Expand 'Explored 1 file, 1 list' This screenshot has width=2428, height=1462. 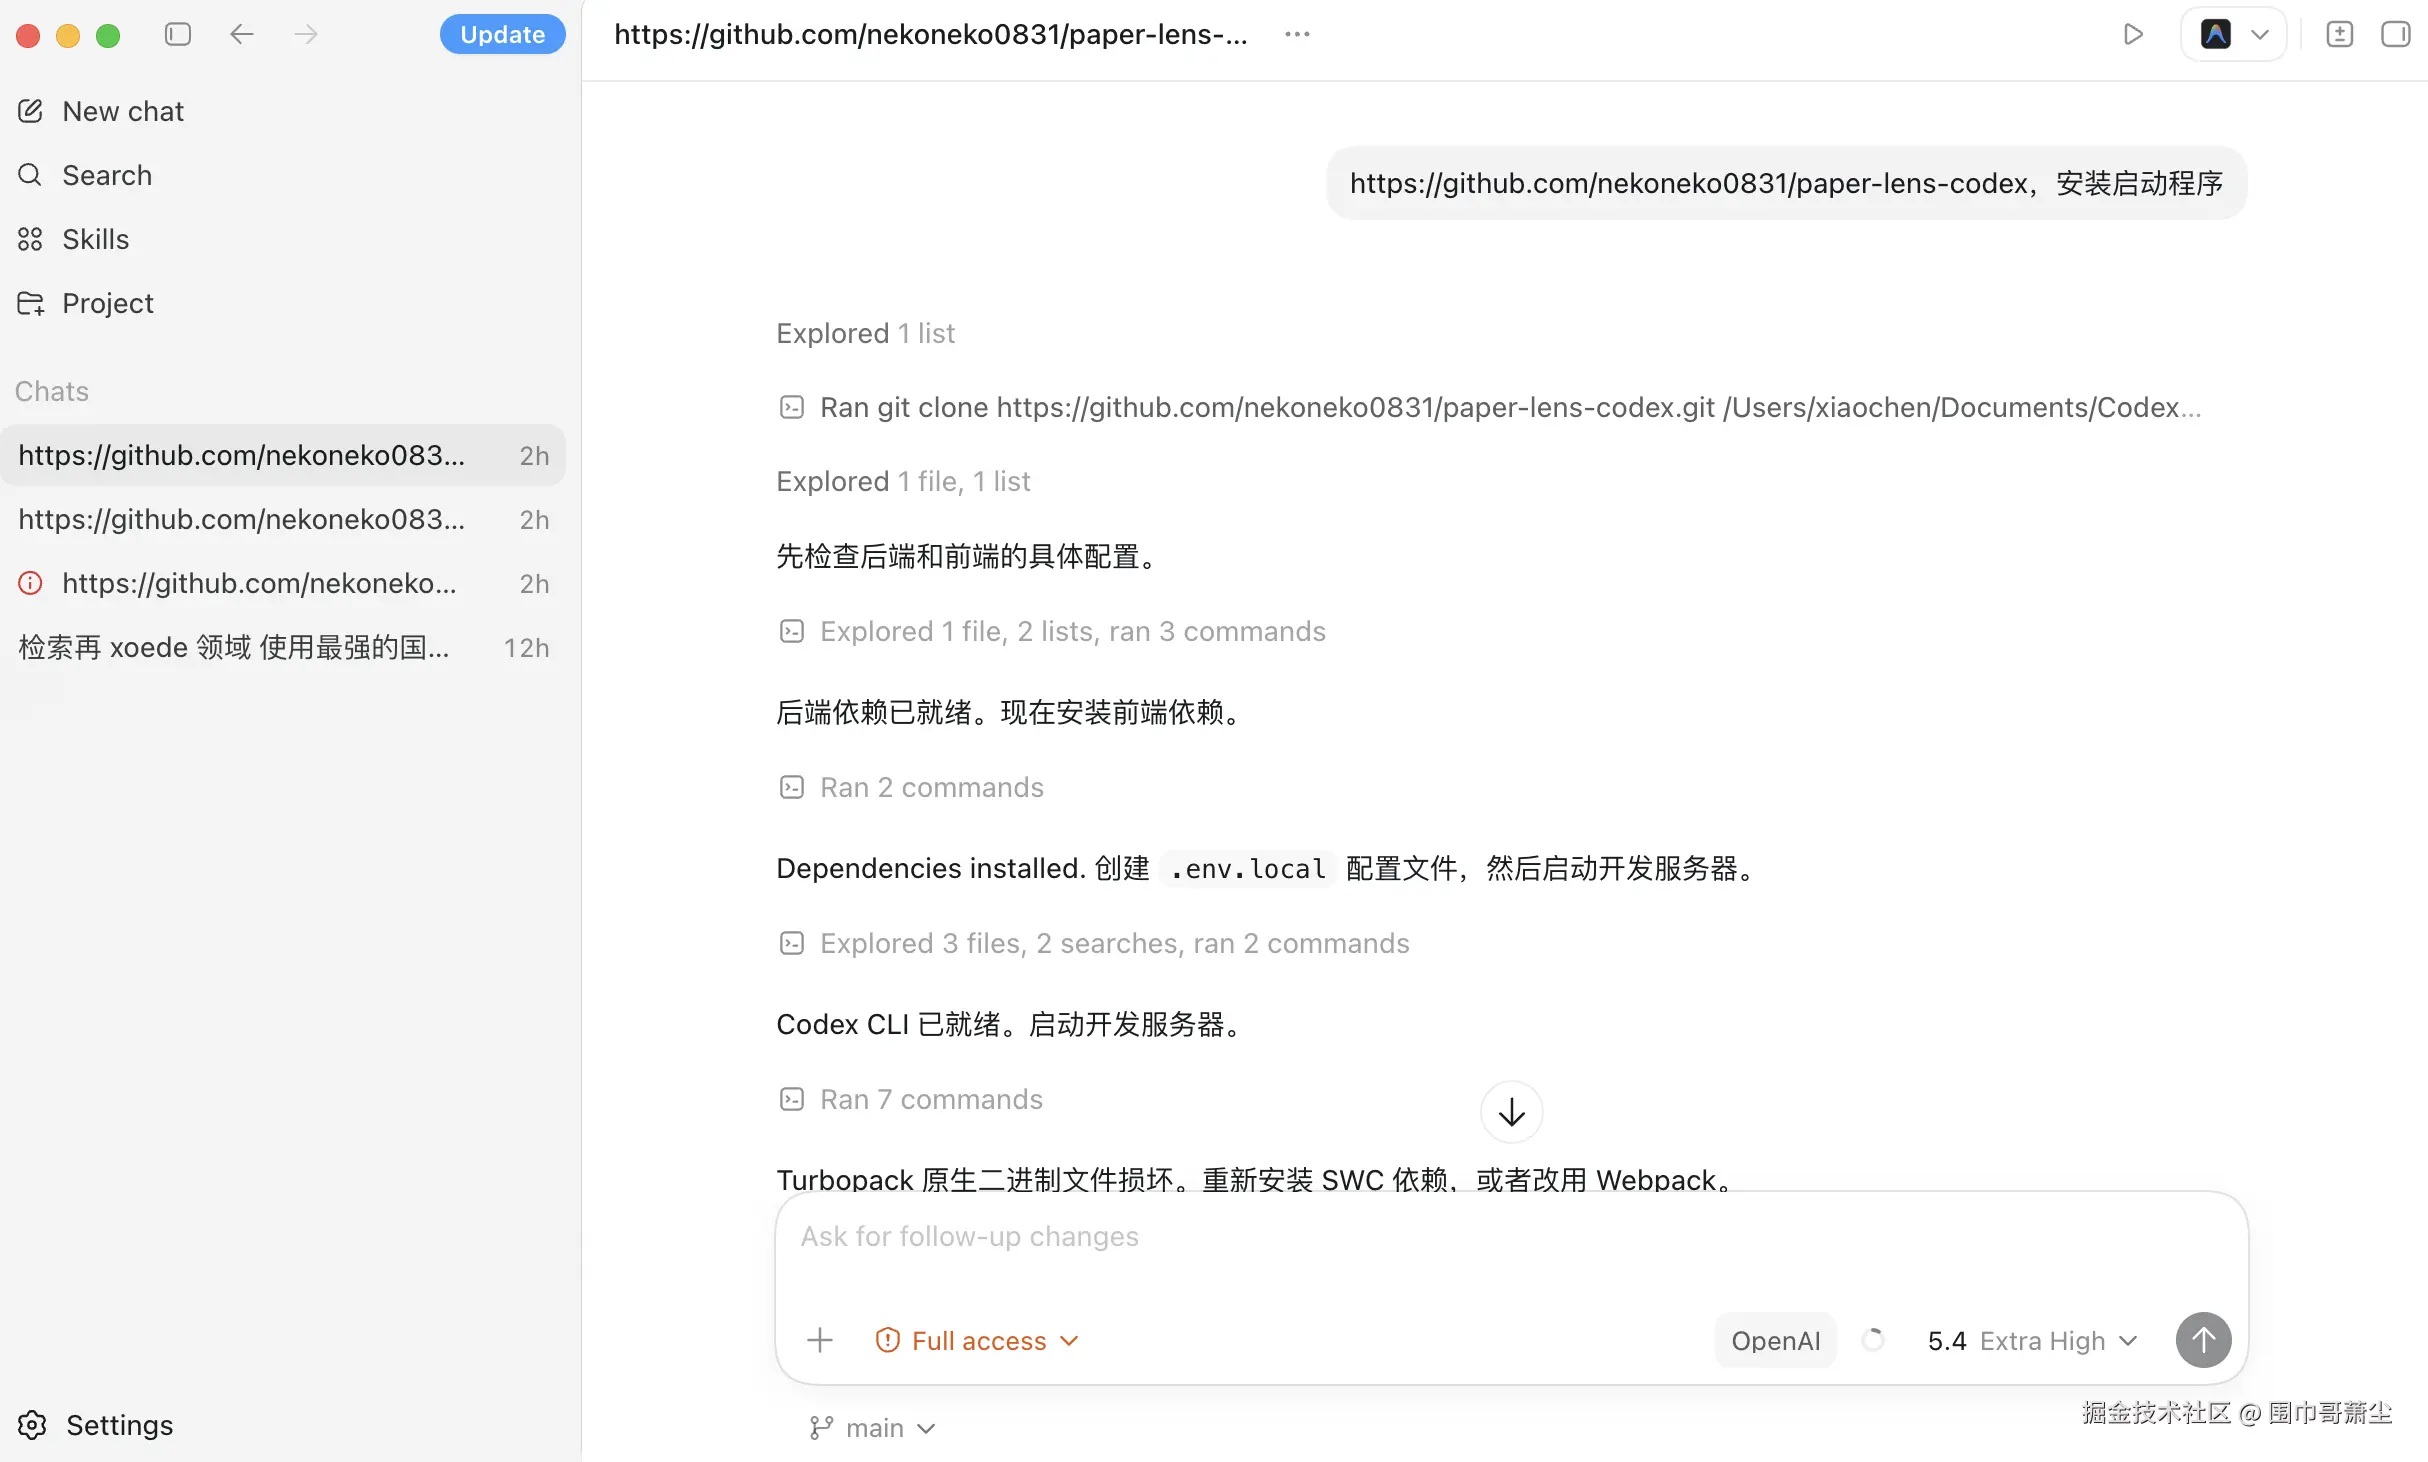[x=903, y=481]
